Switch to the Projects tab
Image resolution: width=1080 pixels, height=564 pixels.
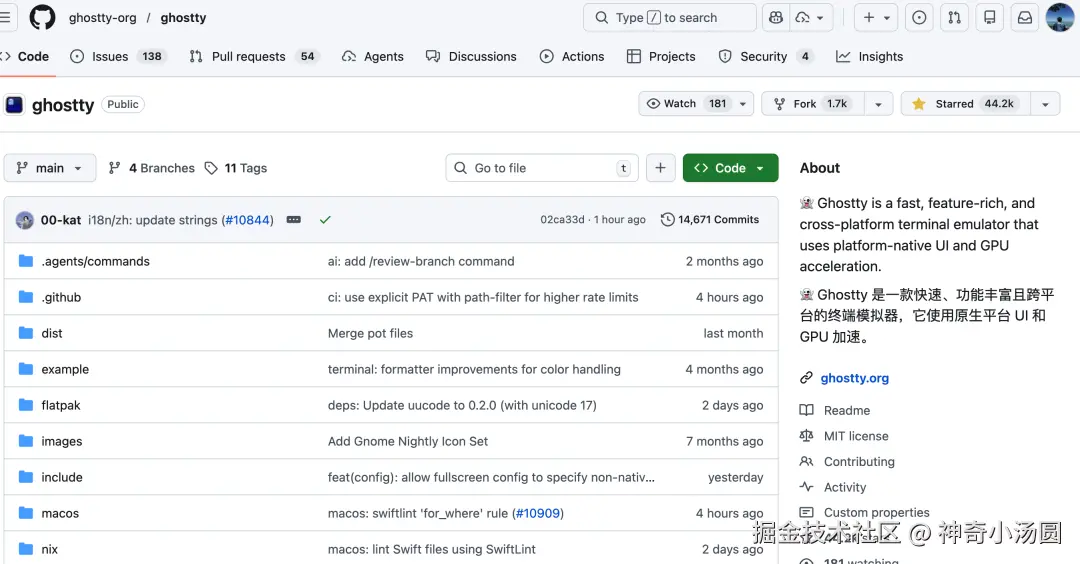(x=661, y=56)
